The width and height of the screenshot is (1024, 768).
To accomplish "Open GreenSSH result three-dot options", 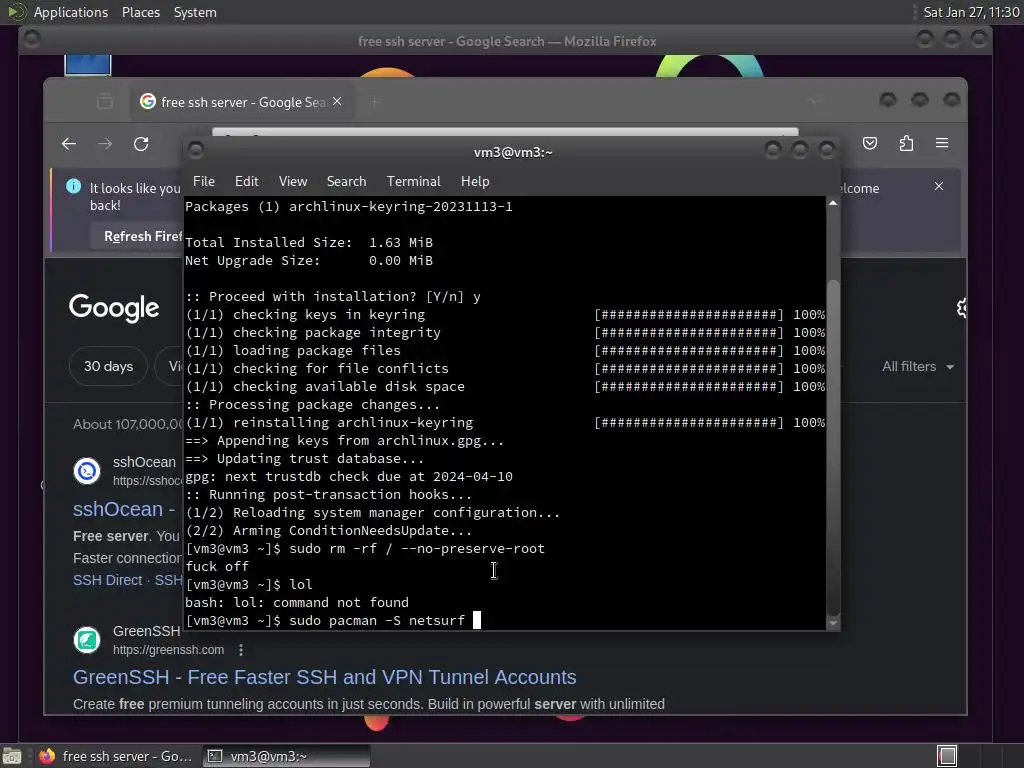I will [241, 650].
